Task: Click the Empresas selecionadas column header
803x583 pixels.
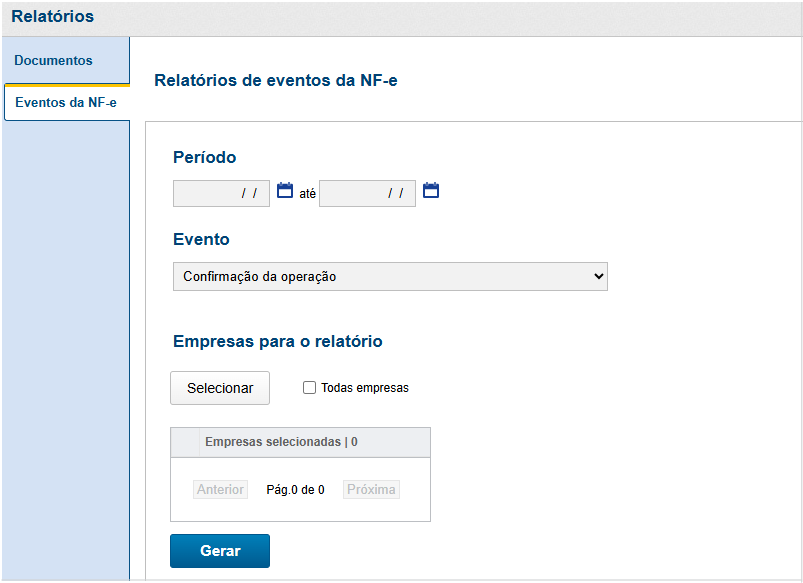Action: click(x=281, y=442)
